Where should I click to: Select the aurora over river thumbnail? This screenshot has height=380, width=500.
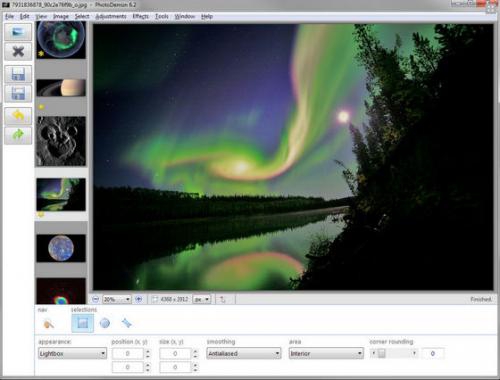(x=61, y=194)
